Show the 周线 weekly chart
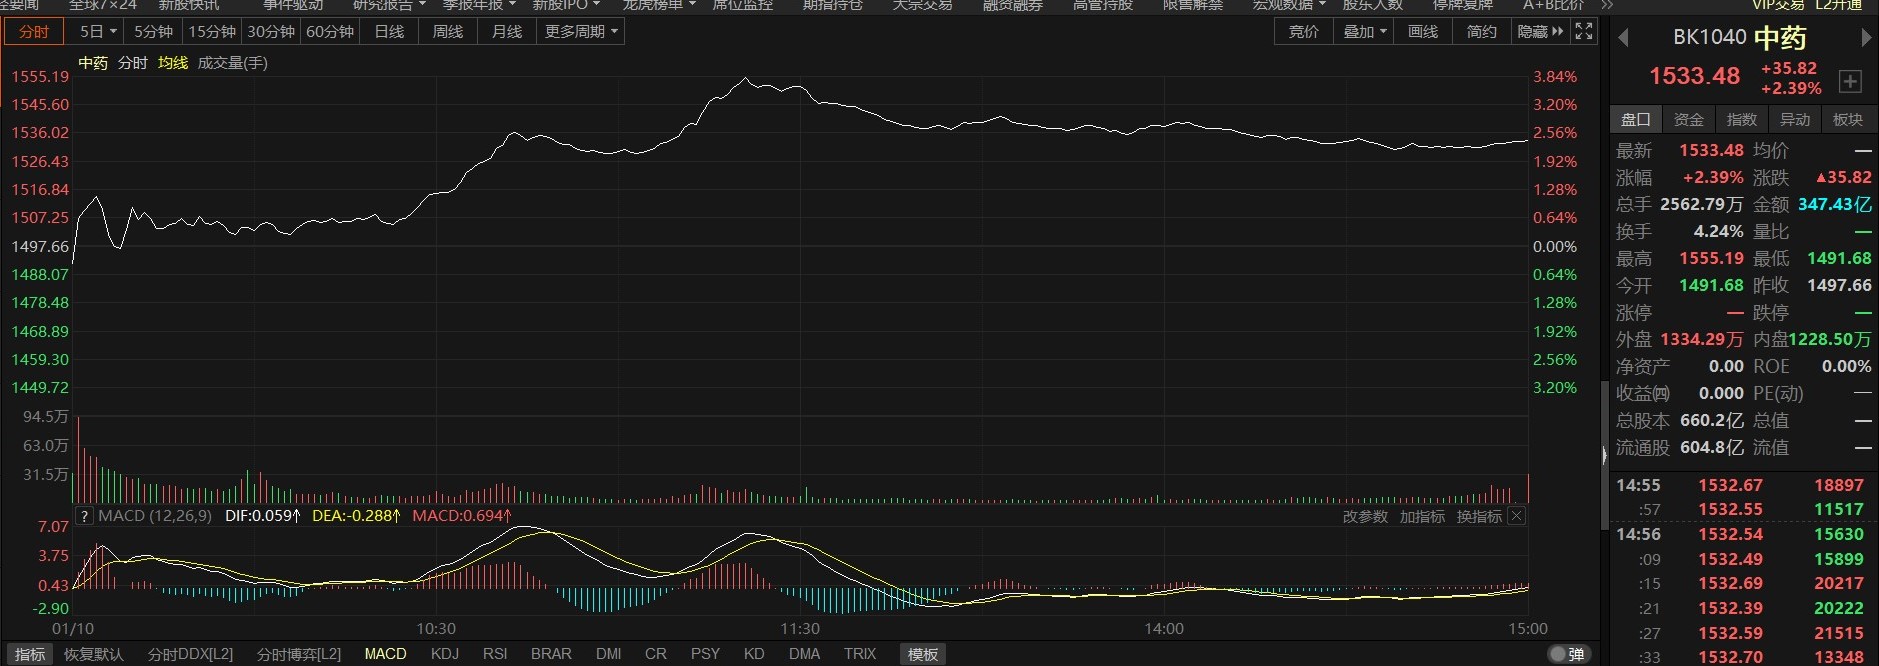The image size is (1879, 666). (x=448, y=31)
